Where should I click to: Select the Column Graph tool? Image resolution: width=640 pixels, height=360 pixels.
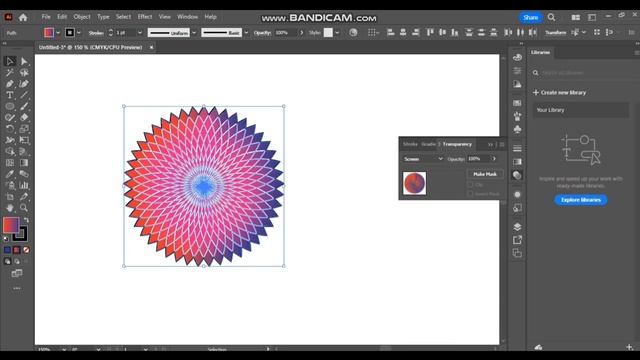24,185
